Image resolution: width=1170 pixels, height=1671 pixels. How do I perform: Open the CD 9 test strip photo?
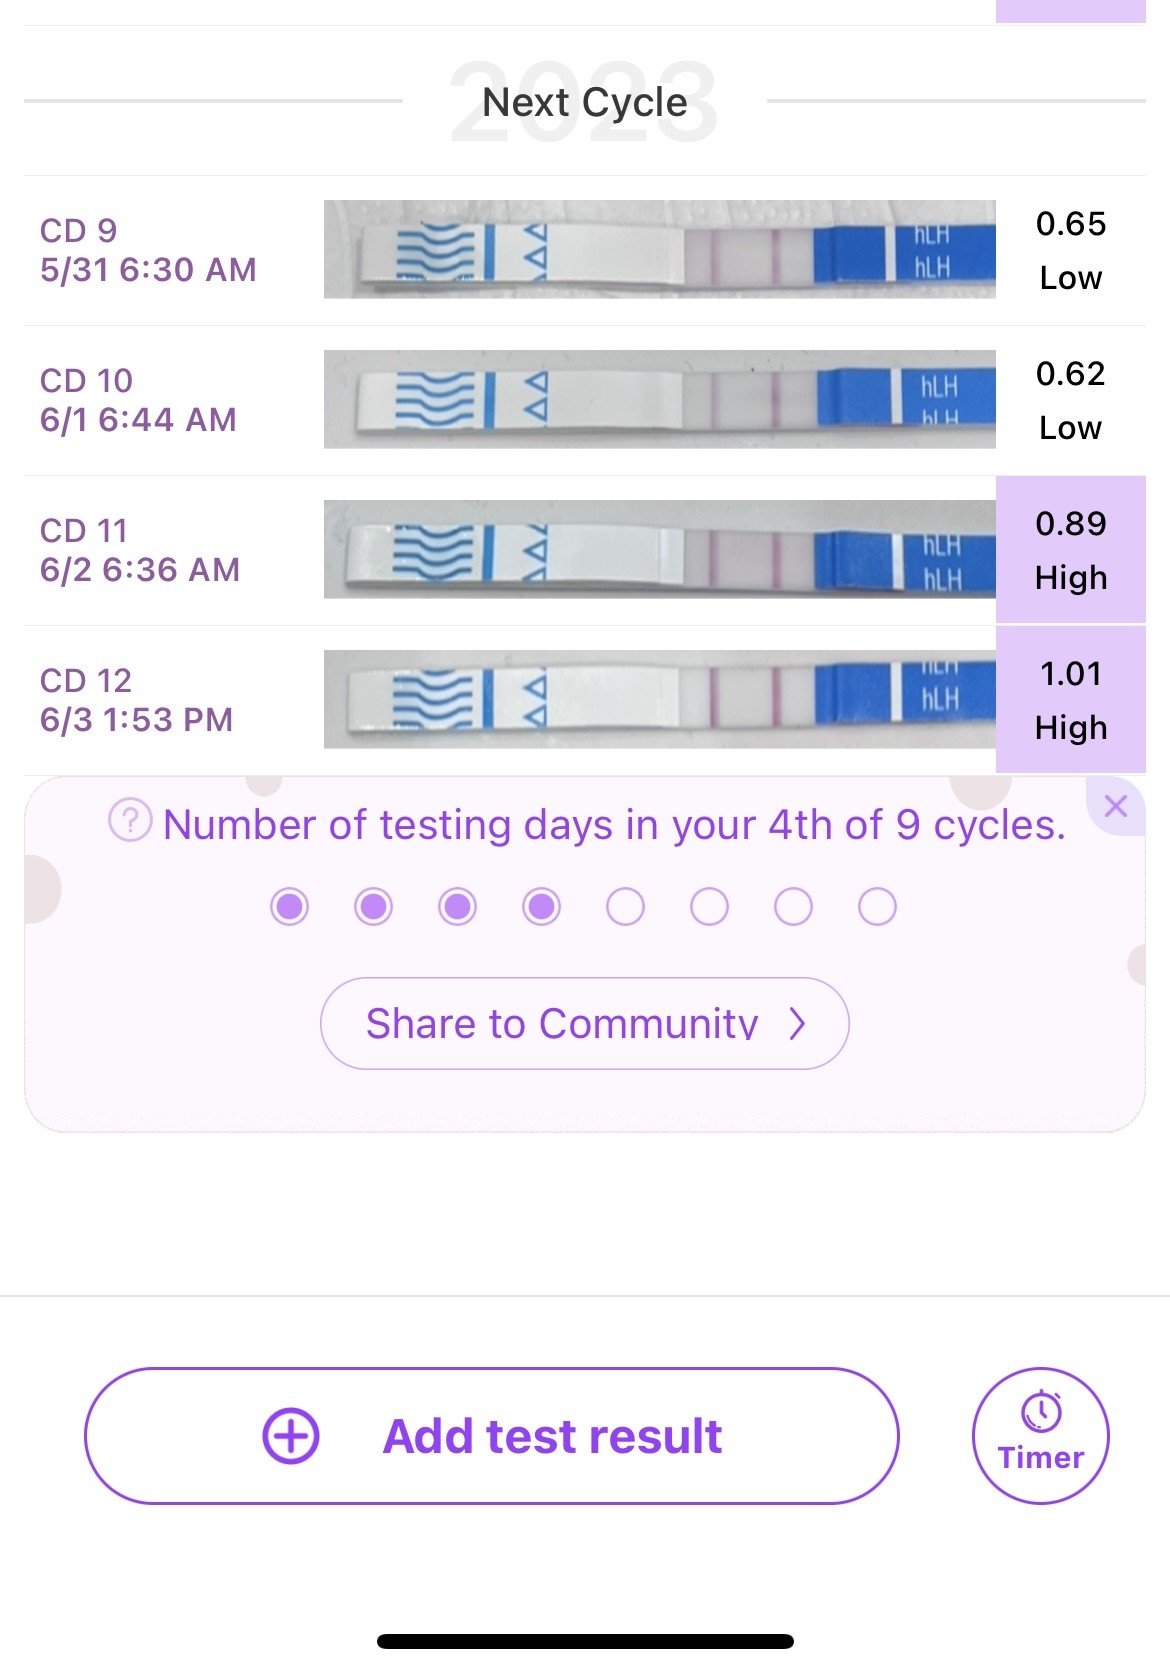click(659, 250)
